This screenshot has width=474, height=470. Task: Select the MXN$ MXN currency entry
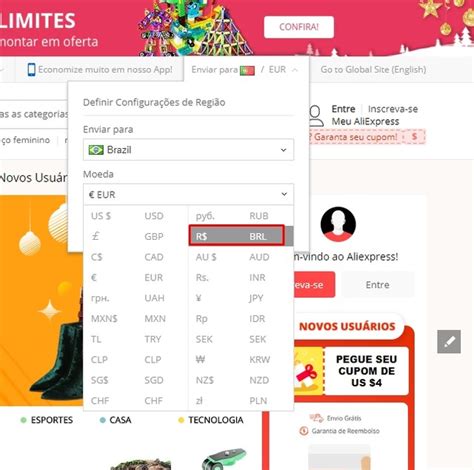(x=136, y=318)
